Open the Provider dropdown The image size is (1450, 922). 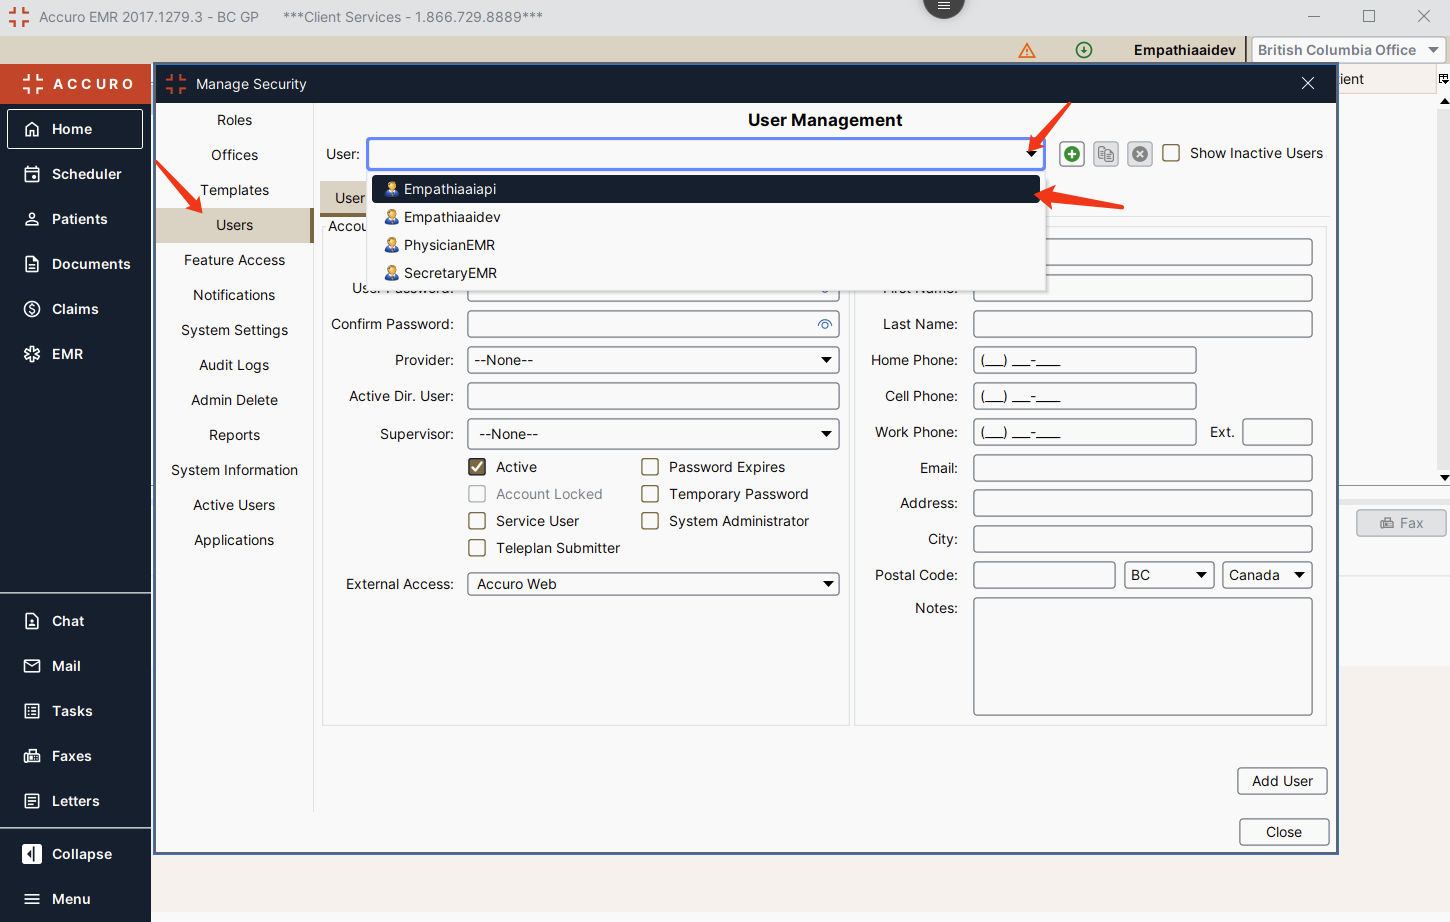pos(653,360)
